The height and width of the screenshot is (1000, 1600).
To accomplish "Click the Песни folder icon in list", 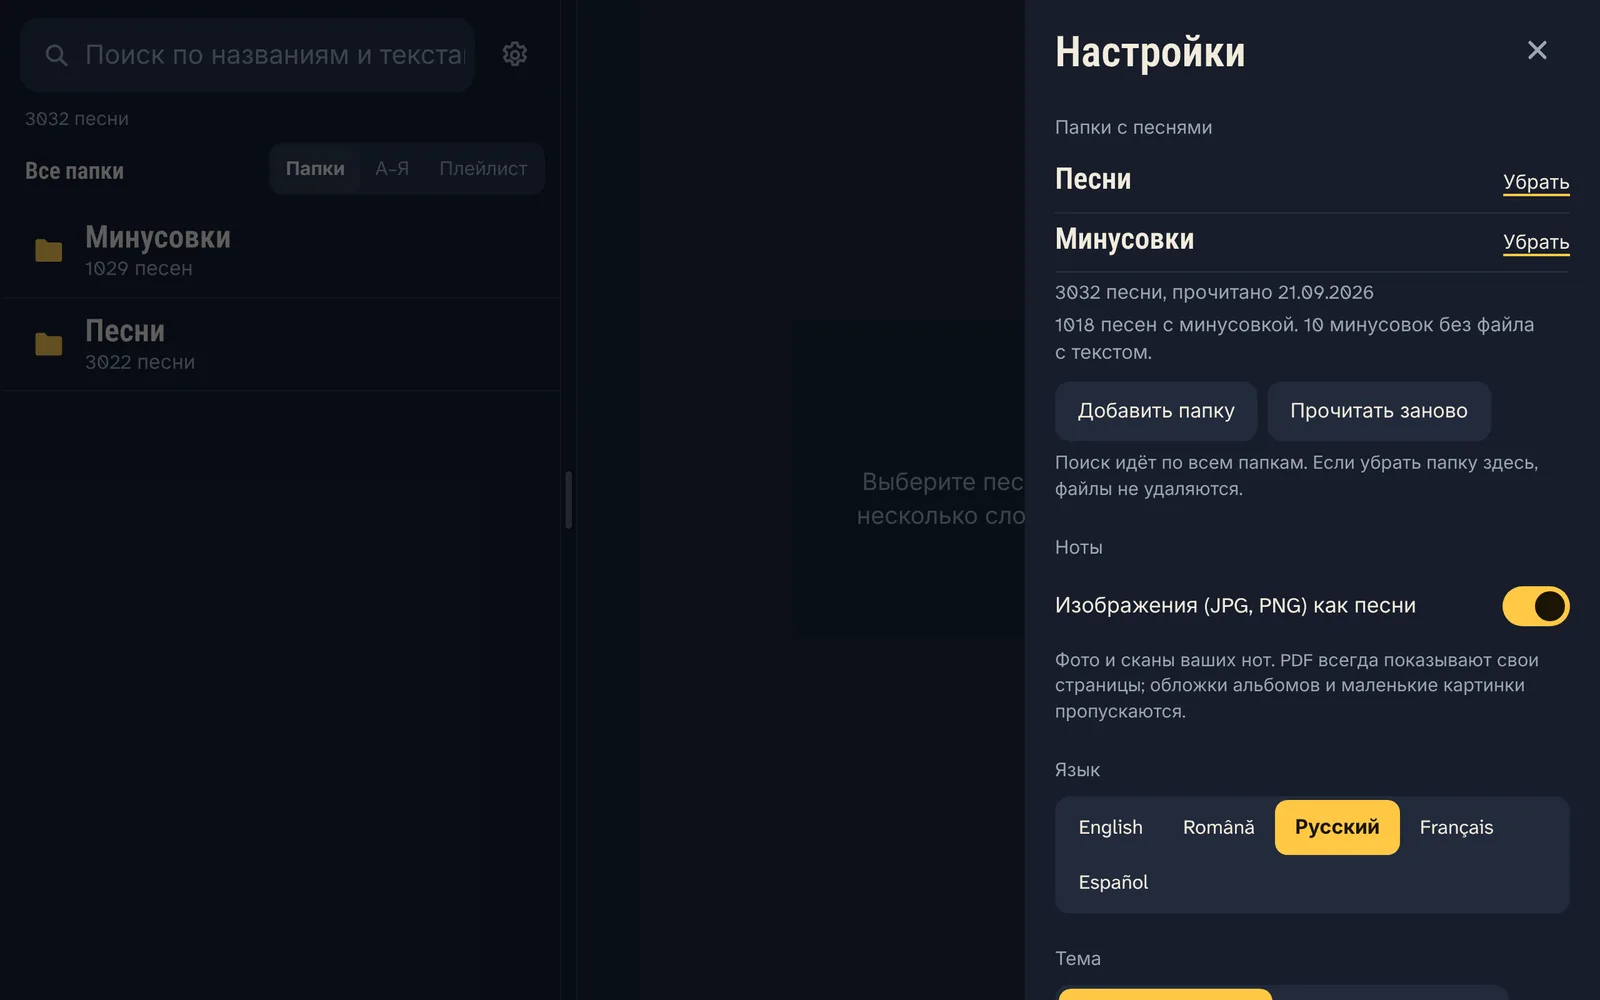I will pos(49,344).
